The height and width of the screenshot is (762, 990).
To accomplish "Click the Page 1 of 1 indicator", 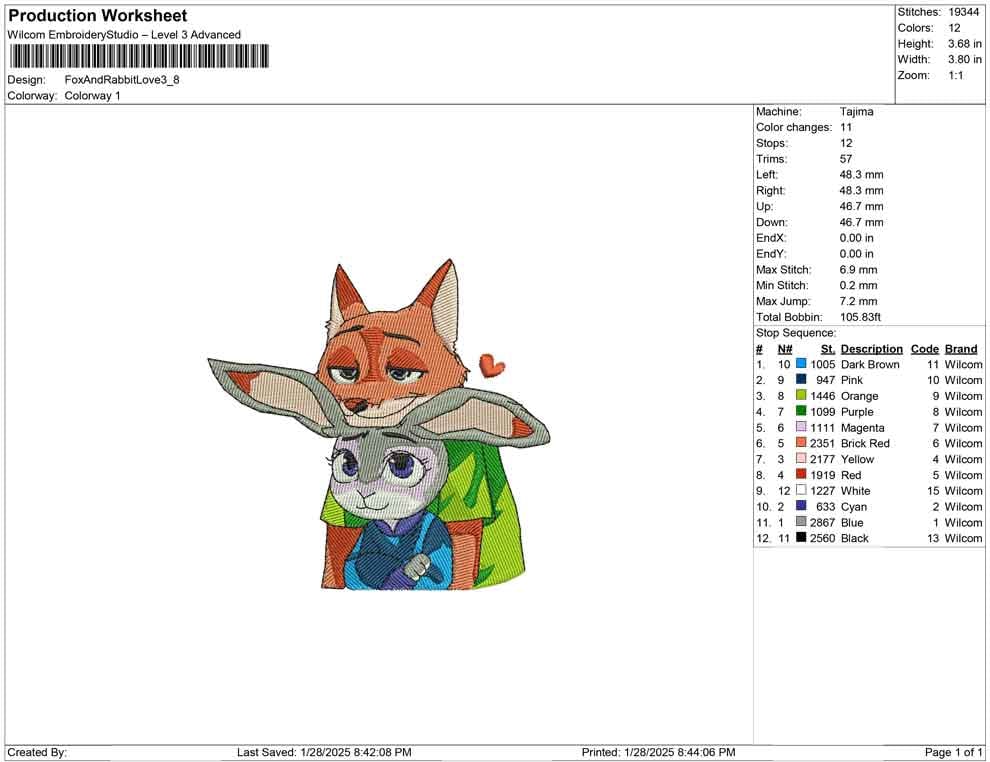I will [x=953, y=752].
